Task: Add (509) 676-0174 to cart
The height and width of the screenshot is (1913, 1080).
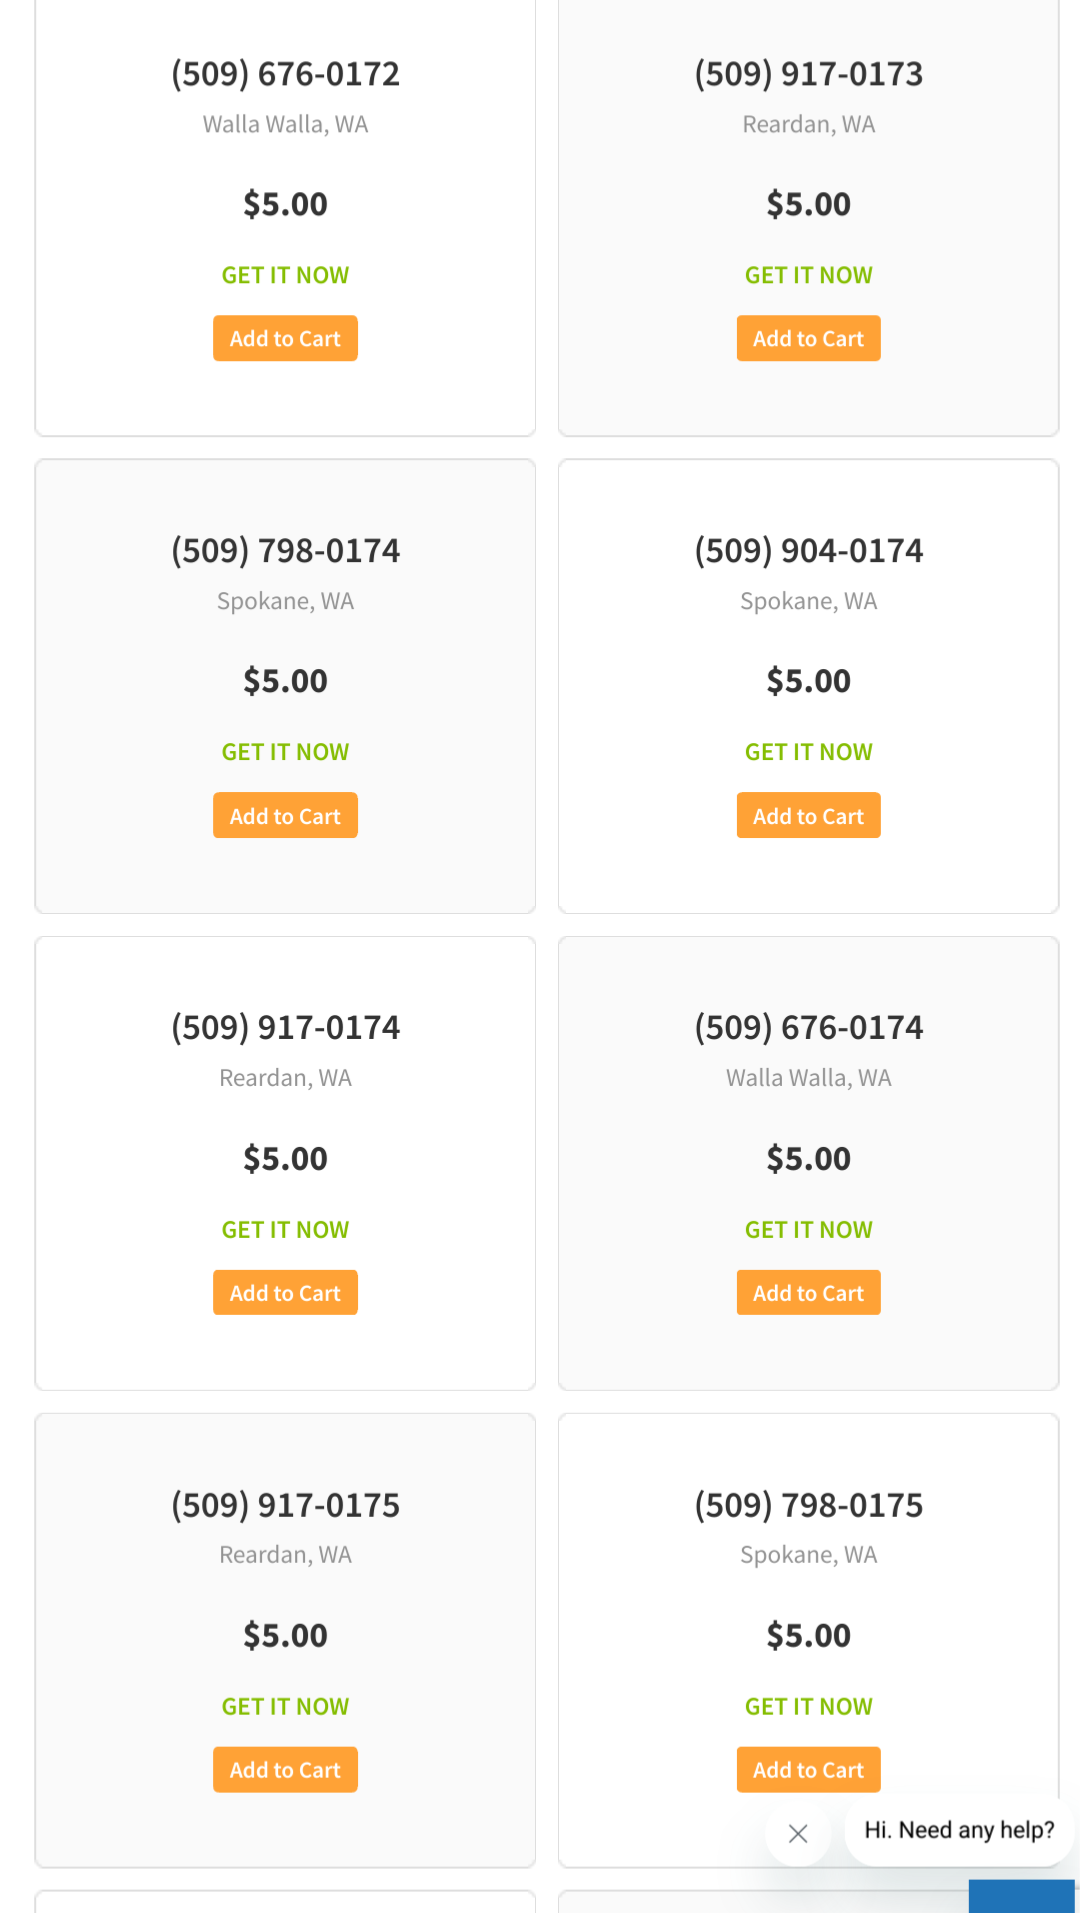Action: pyautogui.click(x=808, y=1293)
